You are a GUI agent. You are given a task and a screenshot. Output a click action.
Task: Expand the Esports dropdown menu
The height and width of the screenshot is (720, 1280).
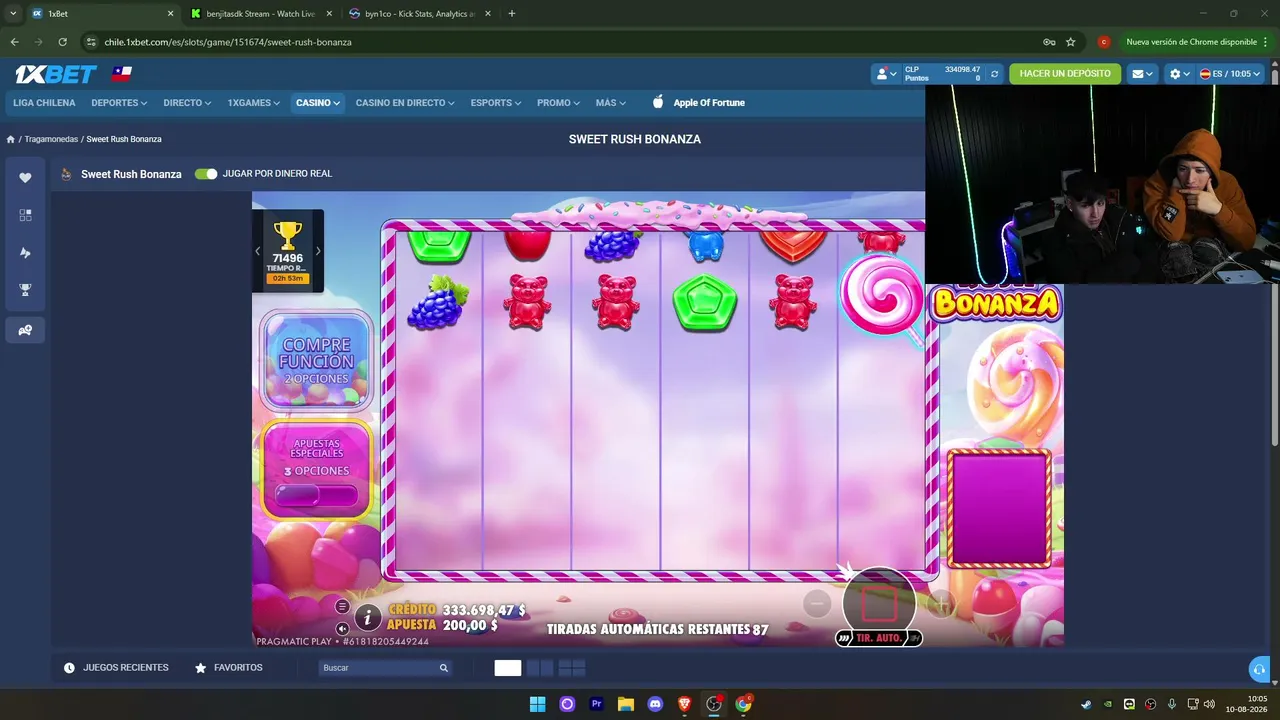(x=496, y=103)
